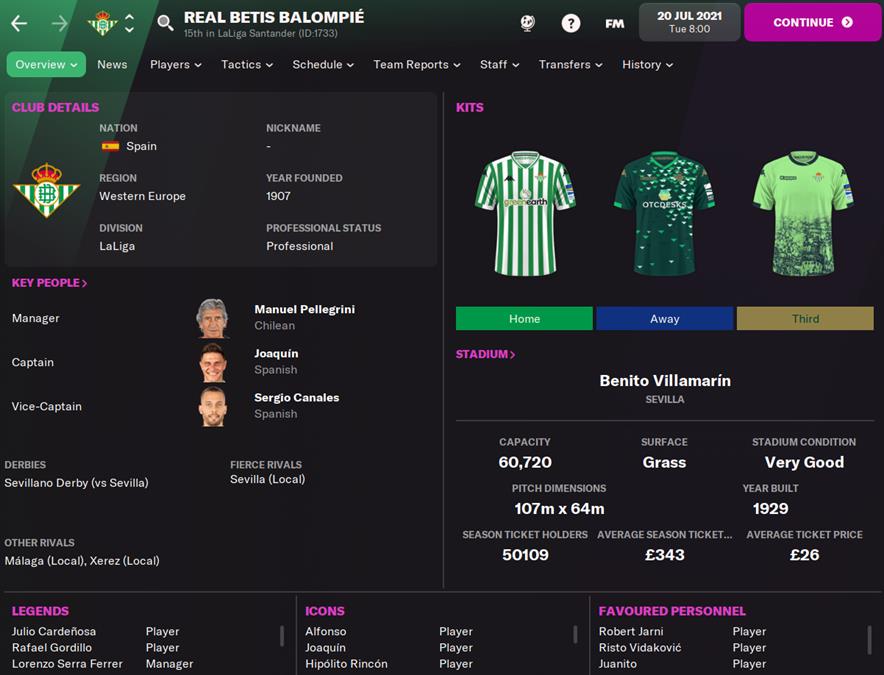Screen dimensions: 884x675
Task: Click the 50109 season ticket holders value
Action: tap(525, 555)
